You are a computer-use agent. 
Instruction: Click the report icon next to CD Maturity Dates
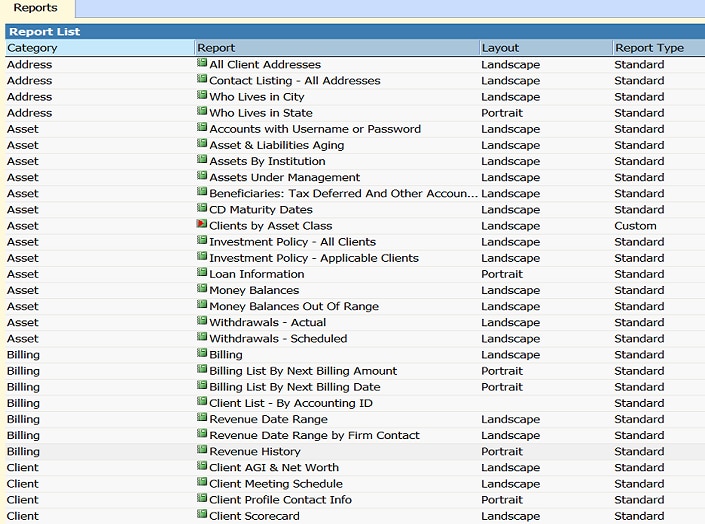pos(202,209)
